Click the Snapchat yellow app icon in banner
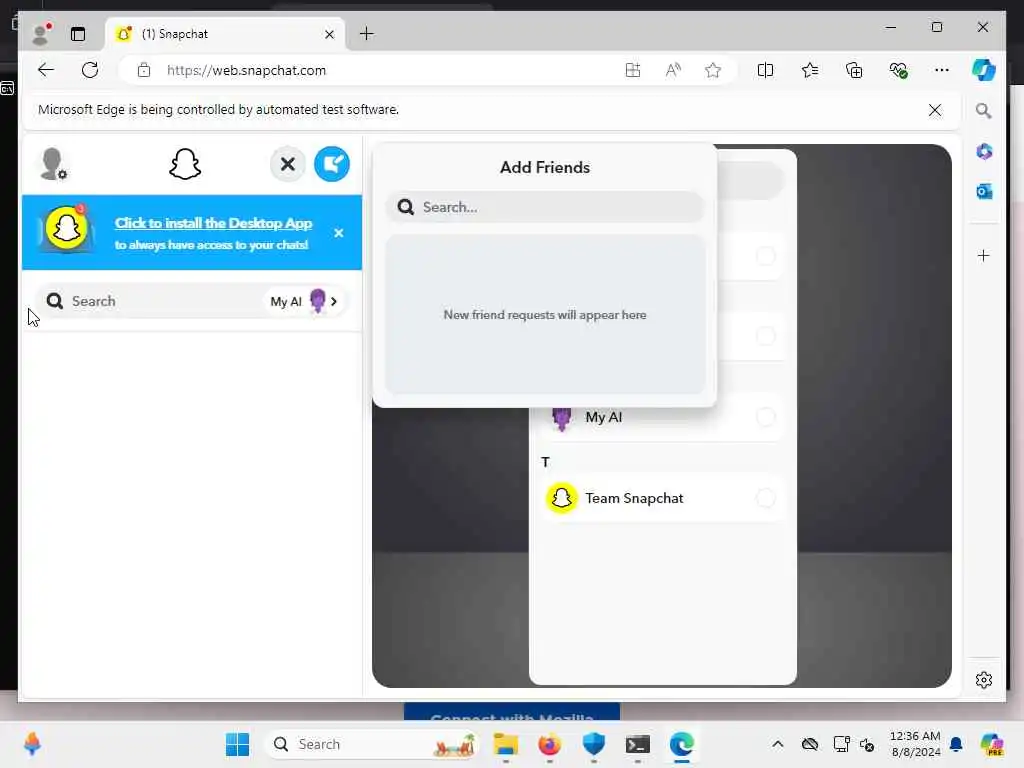This screenshot has height=768, width=1024. click(x=66, y=229)
